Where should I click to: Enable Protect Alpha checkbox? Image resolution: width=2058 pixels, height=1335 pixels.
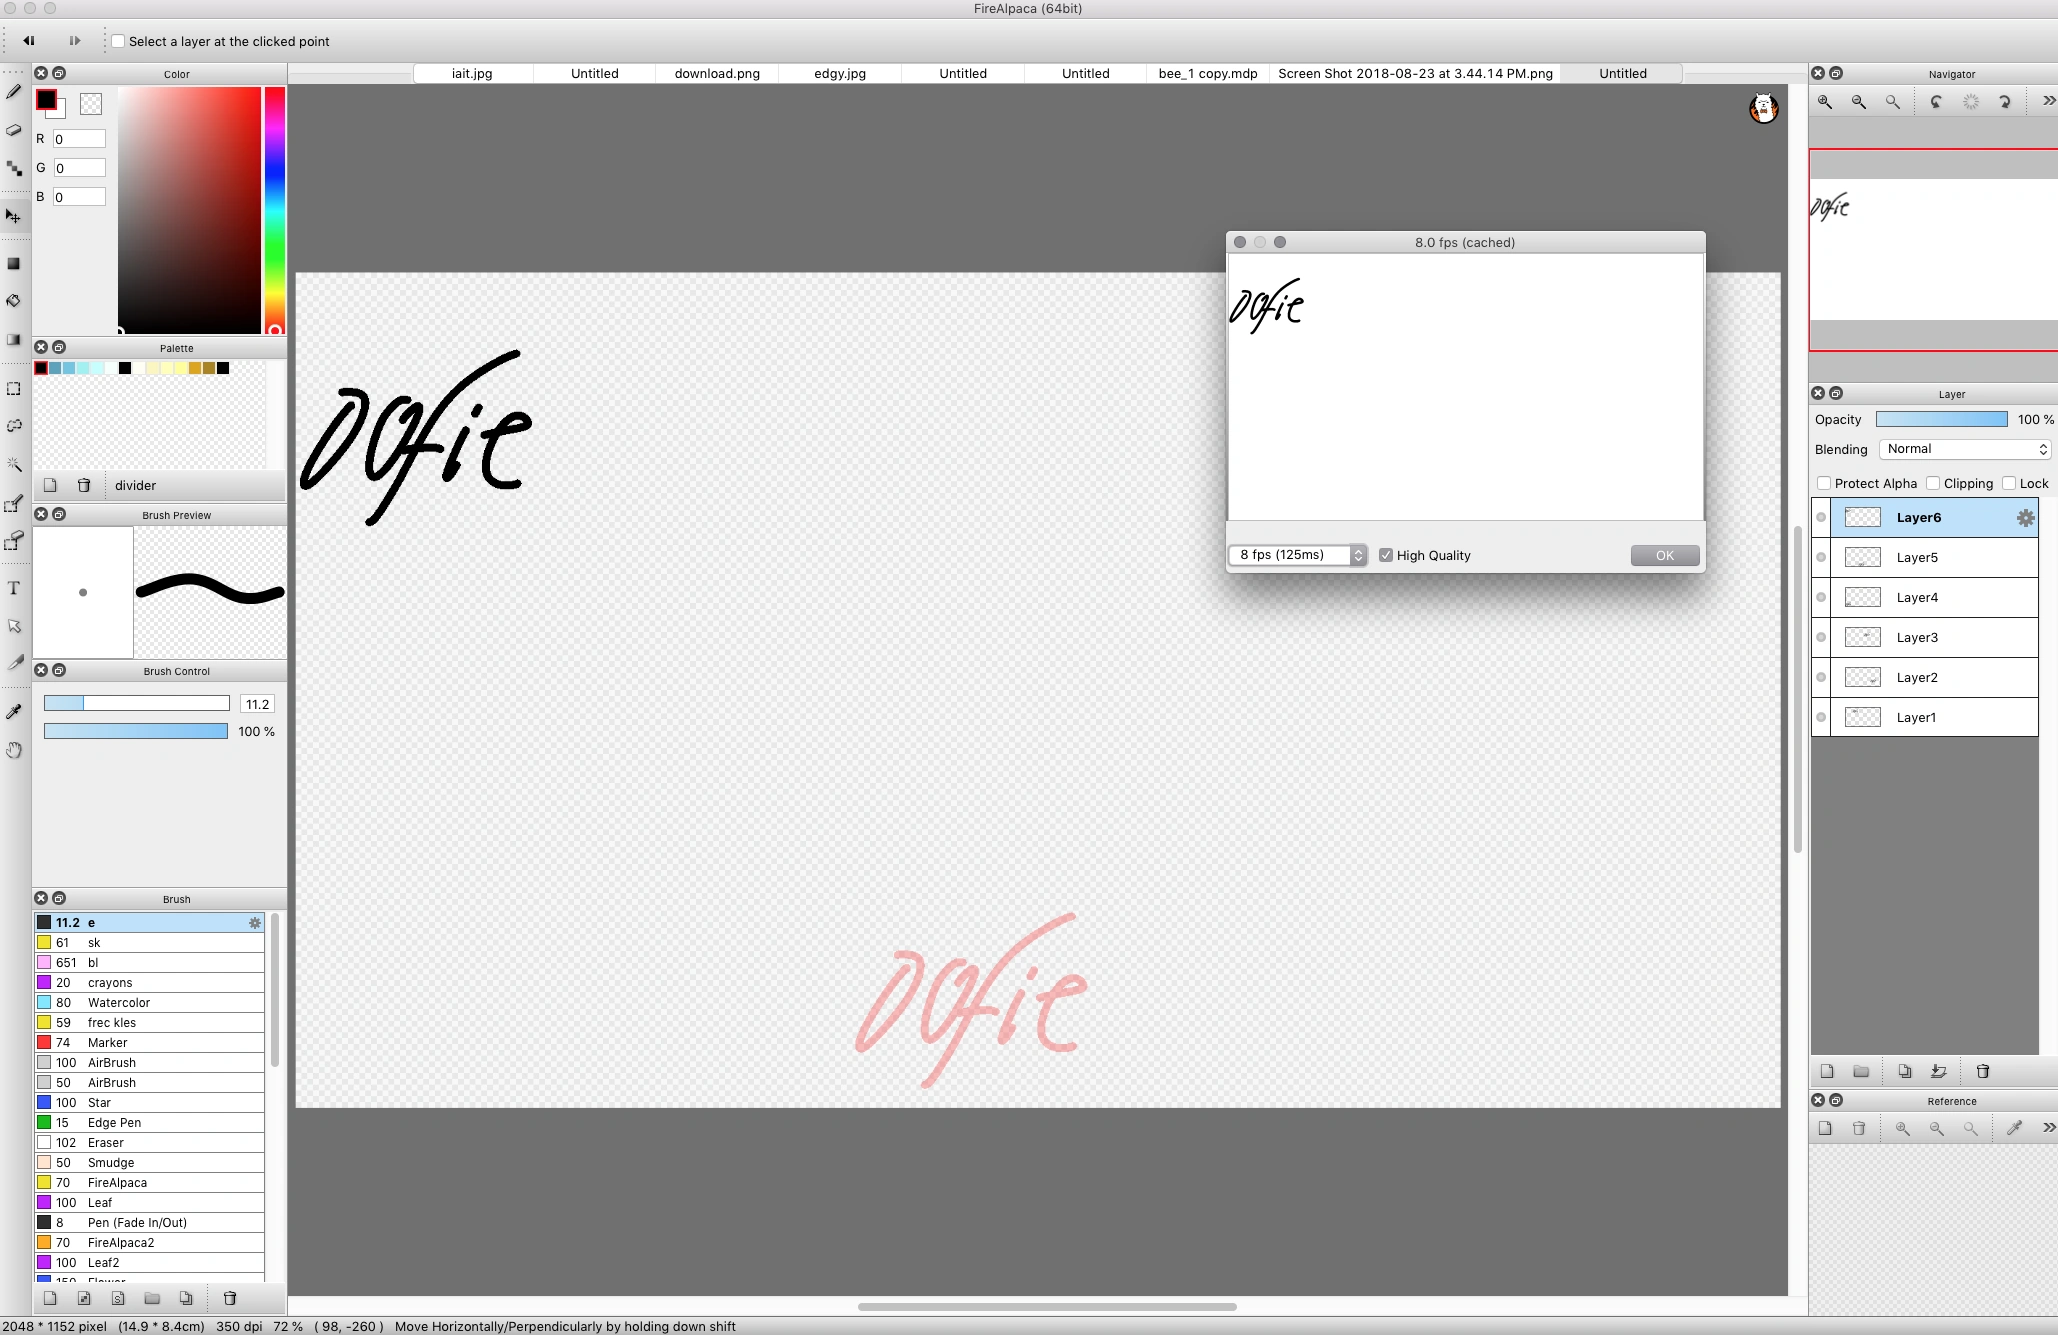click(1824, 483)
